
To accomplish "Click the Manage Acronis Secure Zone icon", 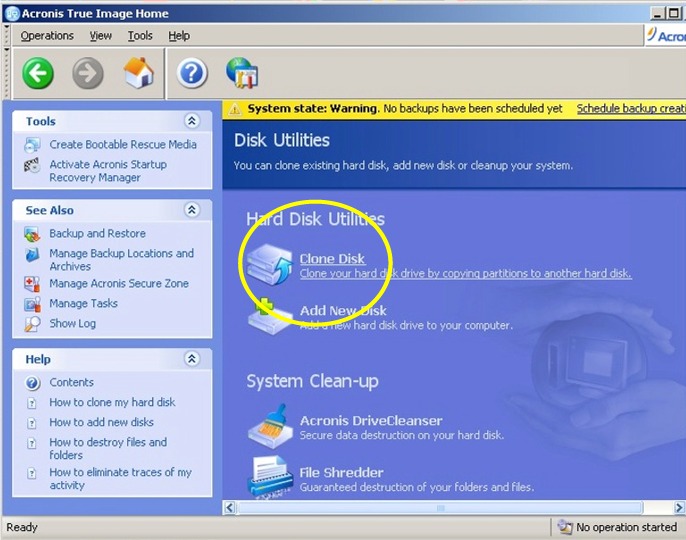I will 32,284.
